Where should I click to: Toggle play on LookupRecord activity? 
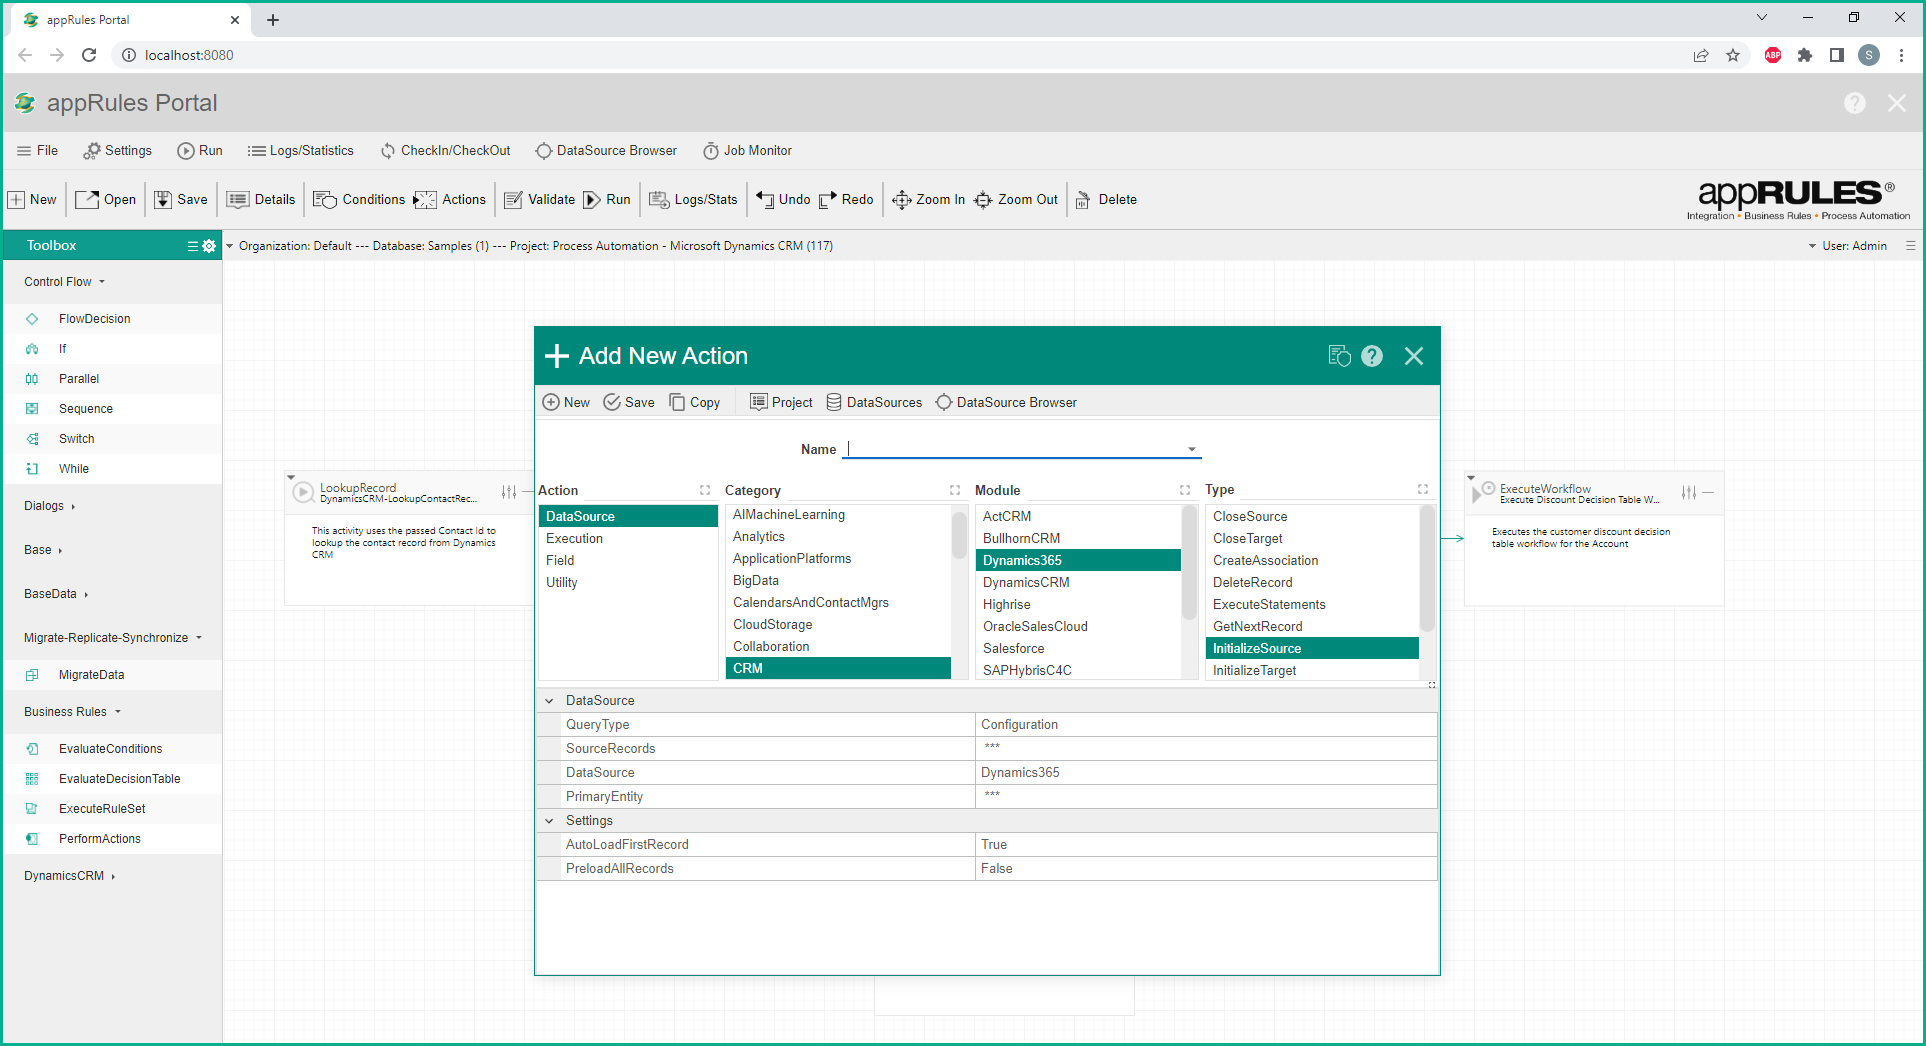tap(303, 492)
